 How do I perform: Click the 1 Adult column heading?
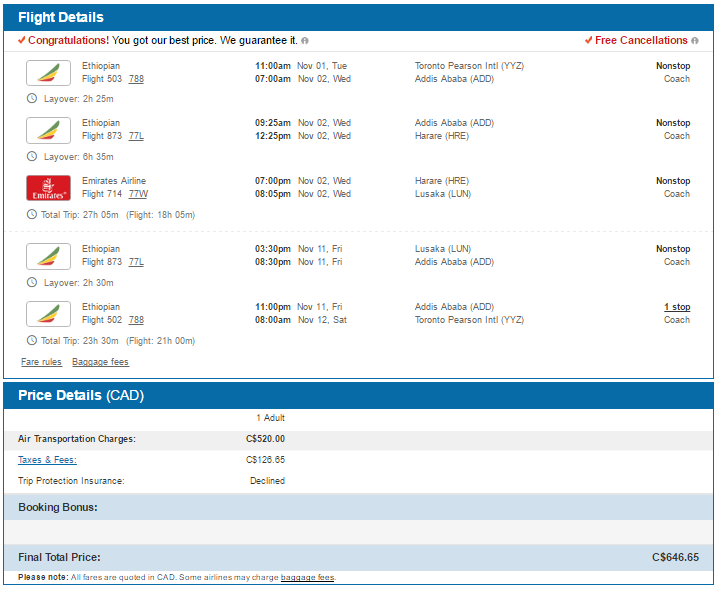pyautogui.click(x=271, y=418)
